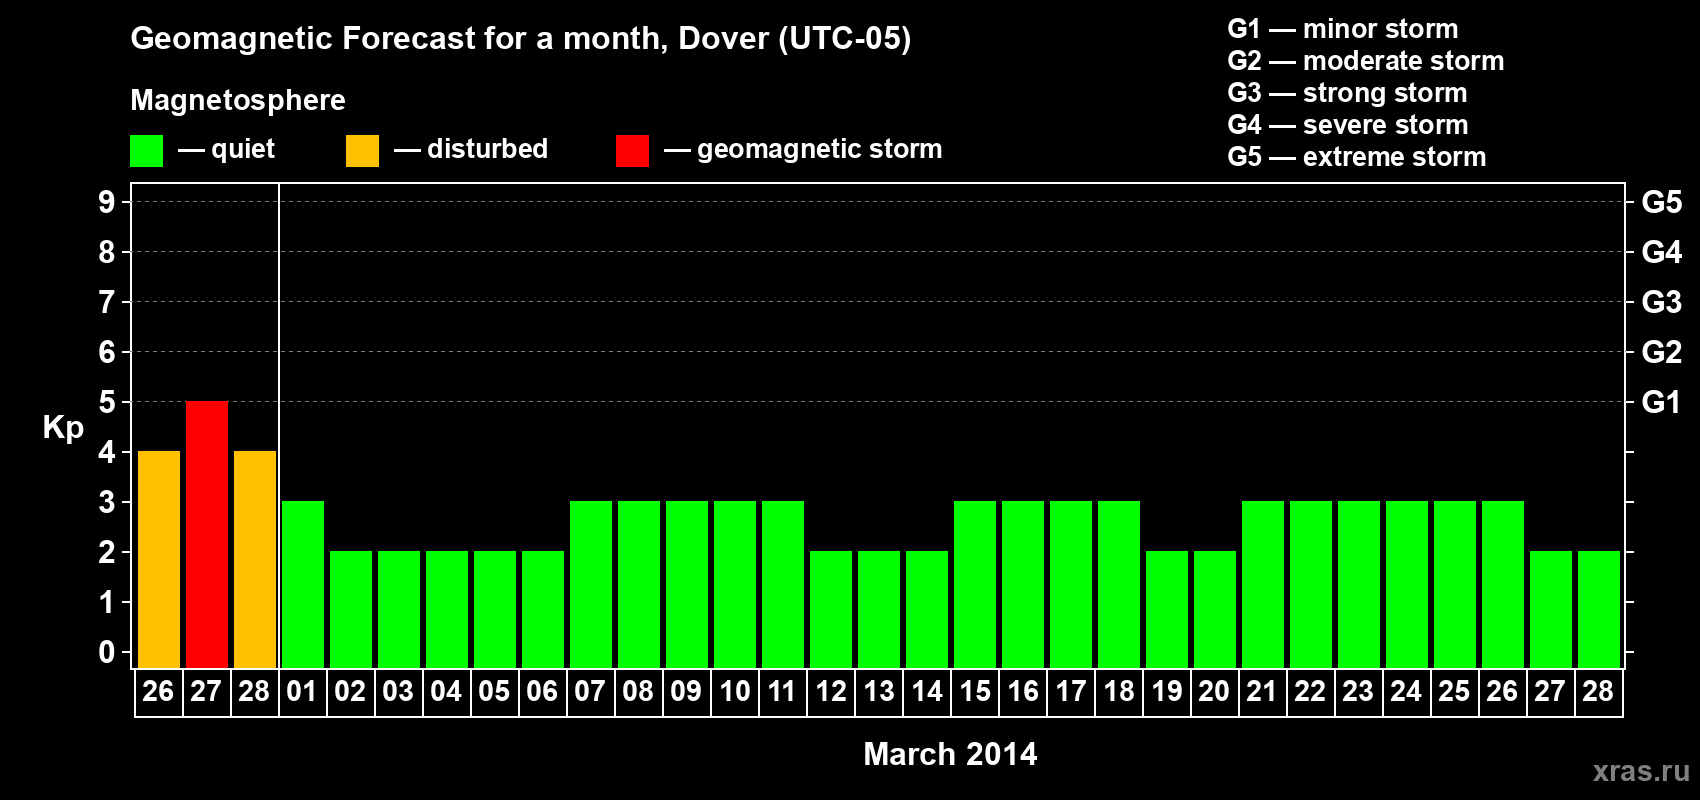The height and width of the screenshot is (800, 1700).
Task: Click the date label 13
Action: pos(878,692)
